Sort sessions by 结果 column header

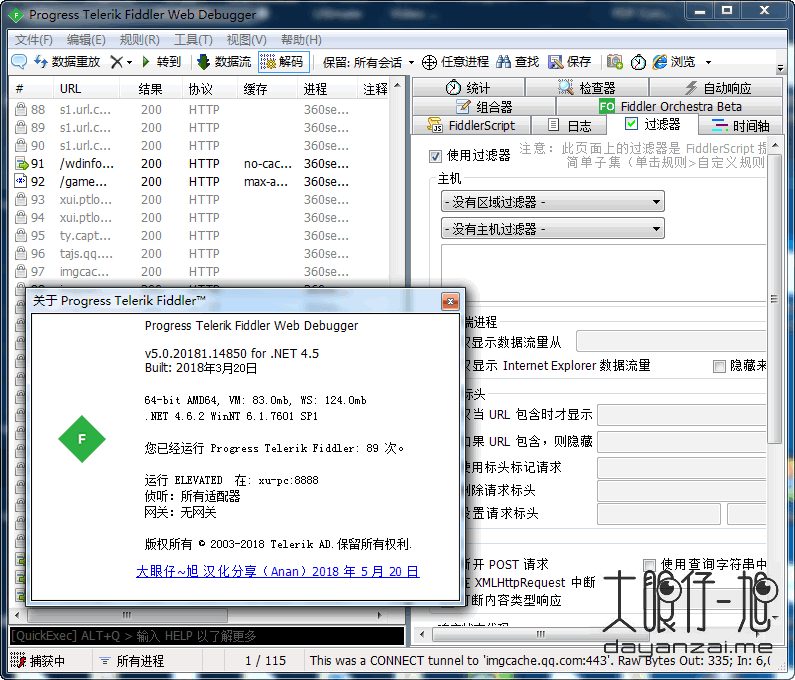click(151, 89)
